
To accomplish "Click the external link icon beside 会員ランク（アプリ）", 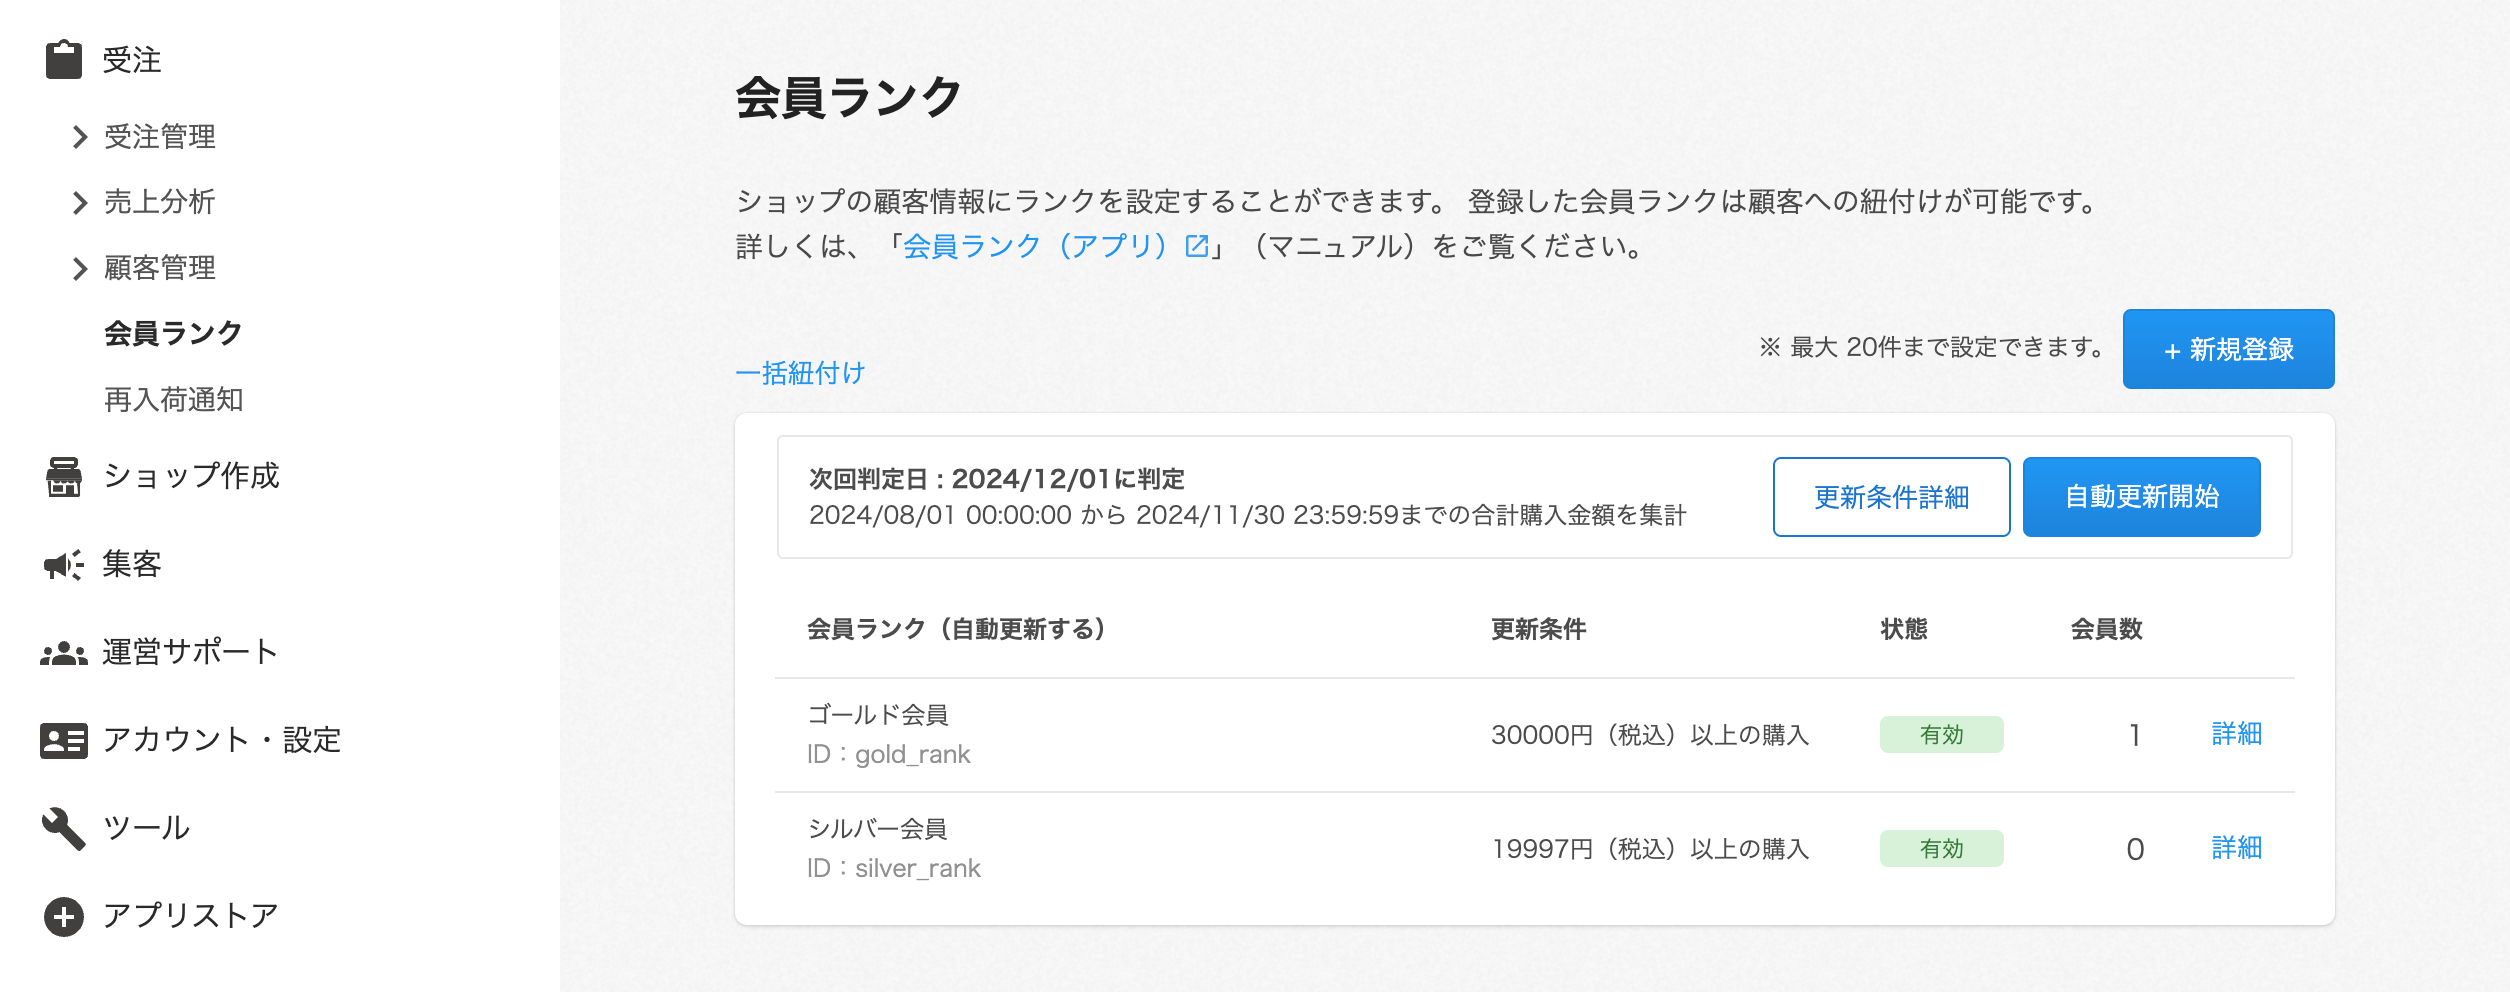I will click(1196, 246).
